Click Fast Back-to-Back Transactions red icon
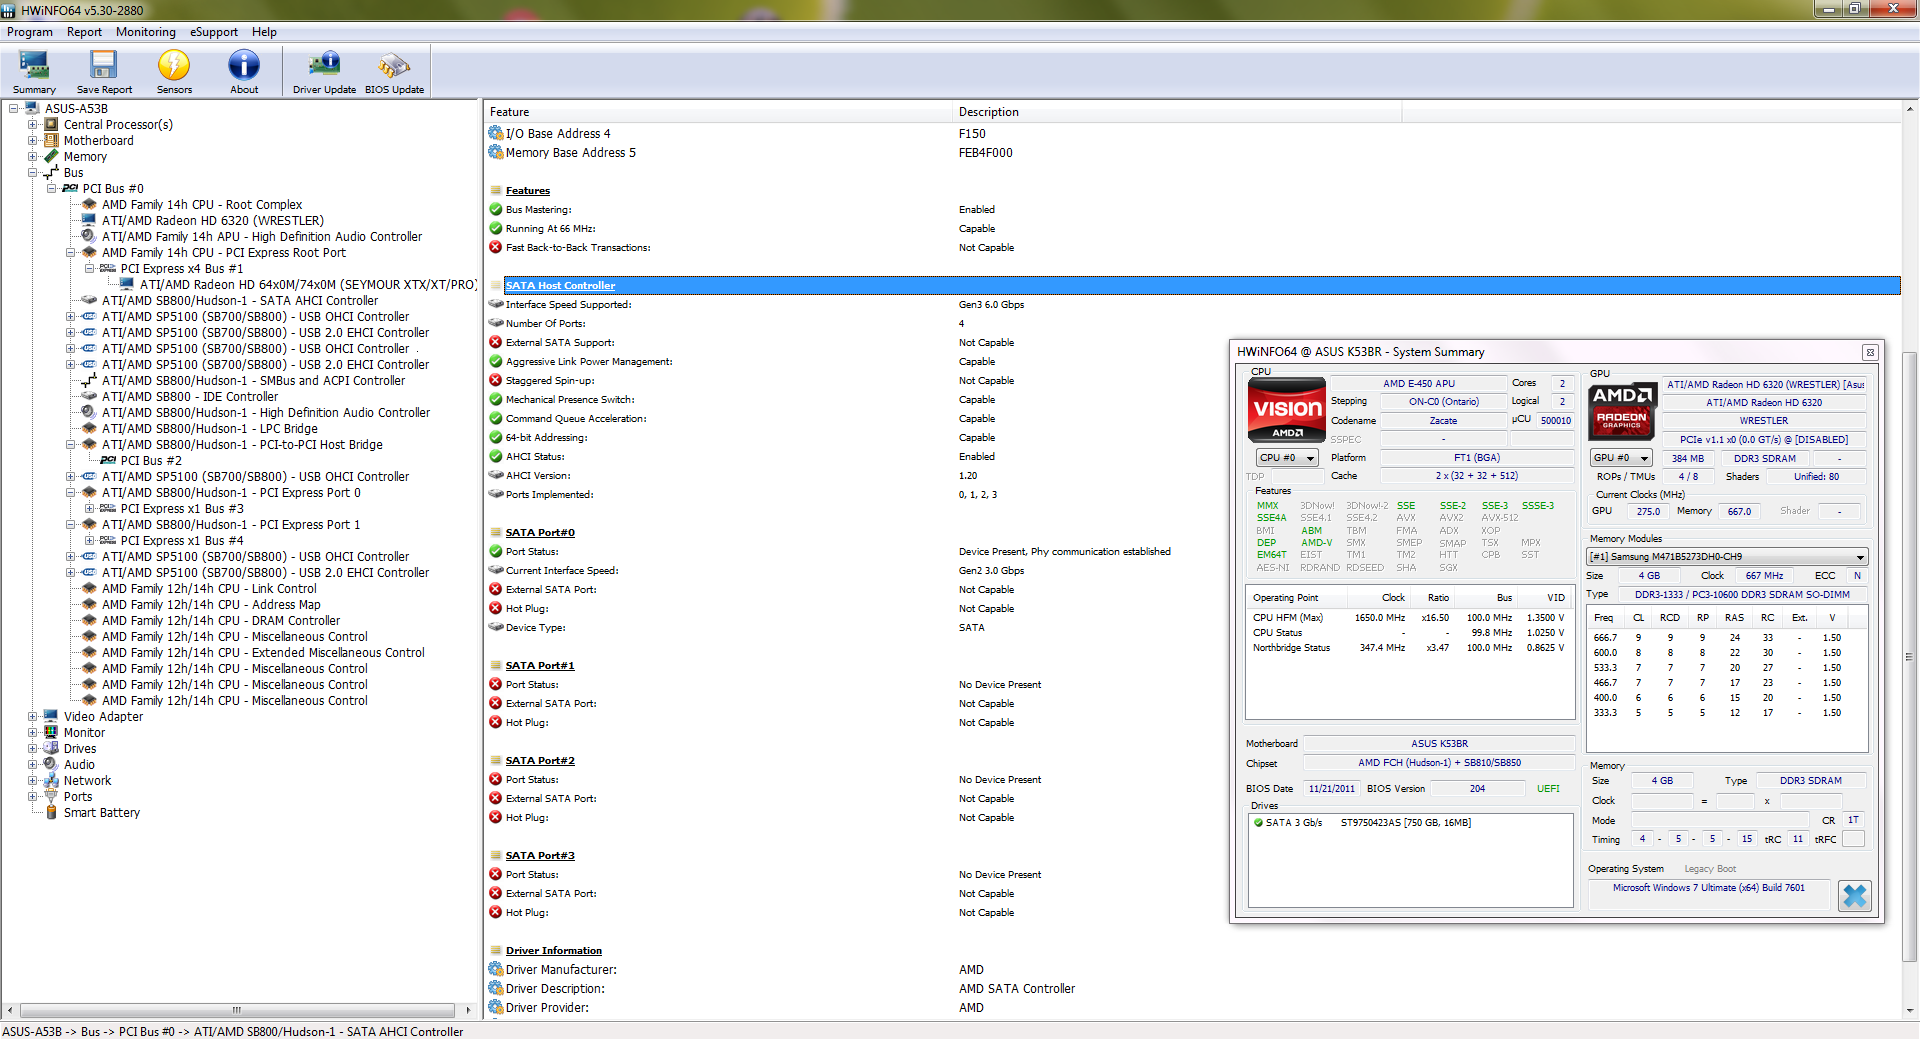Viewport: 1920px width, 1040px height. click(x=495, y=248)
